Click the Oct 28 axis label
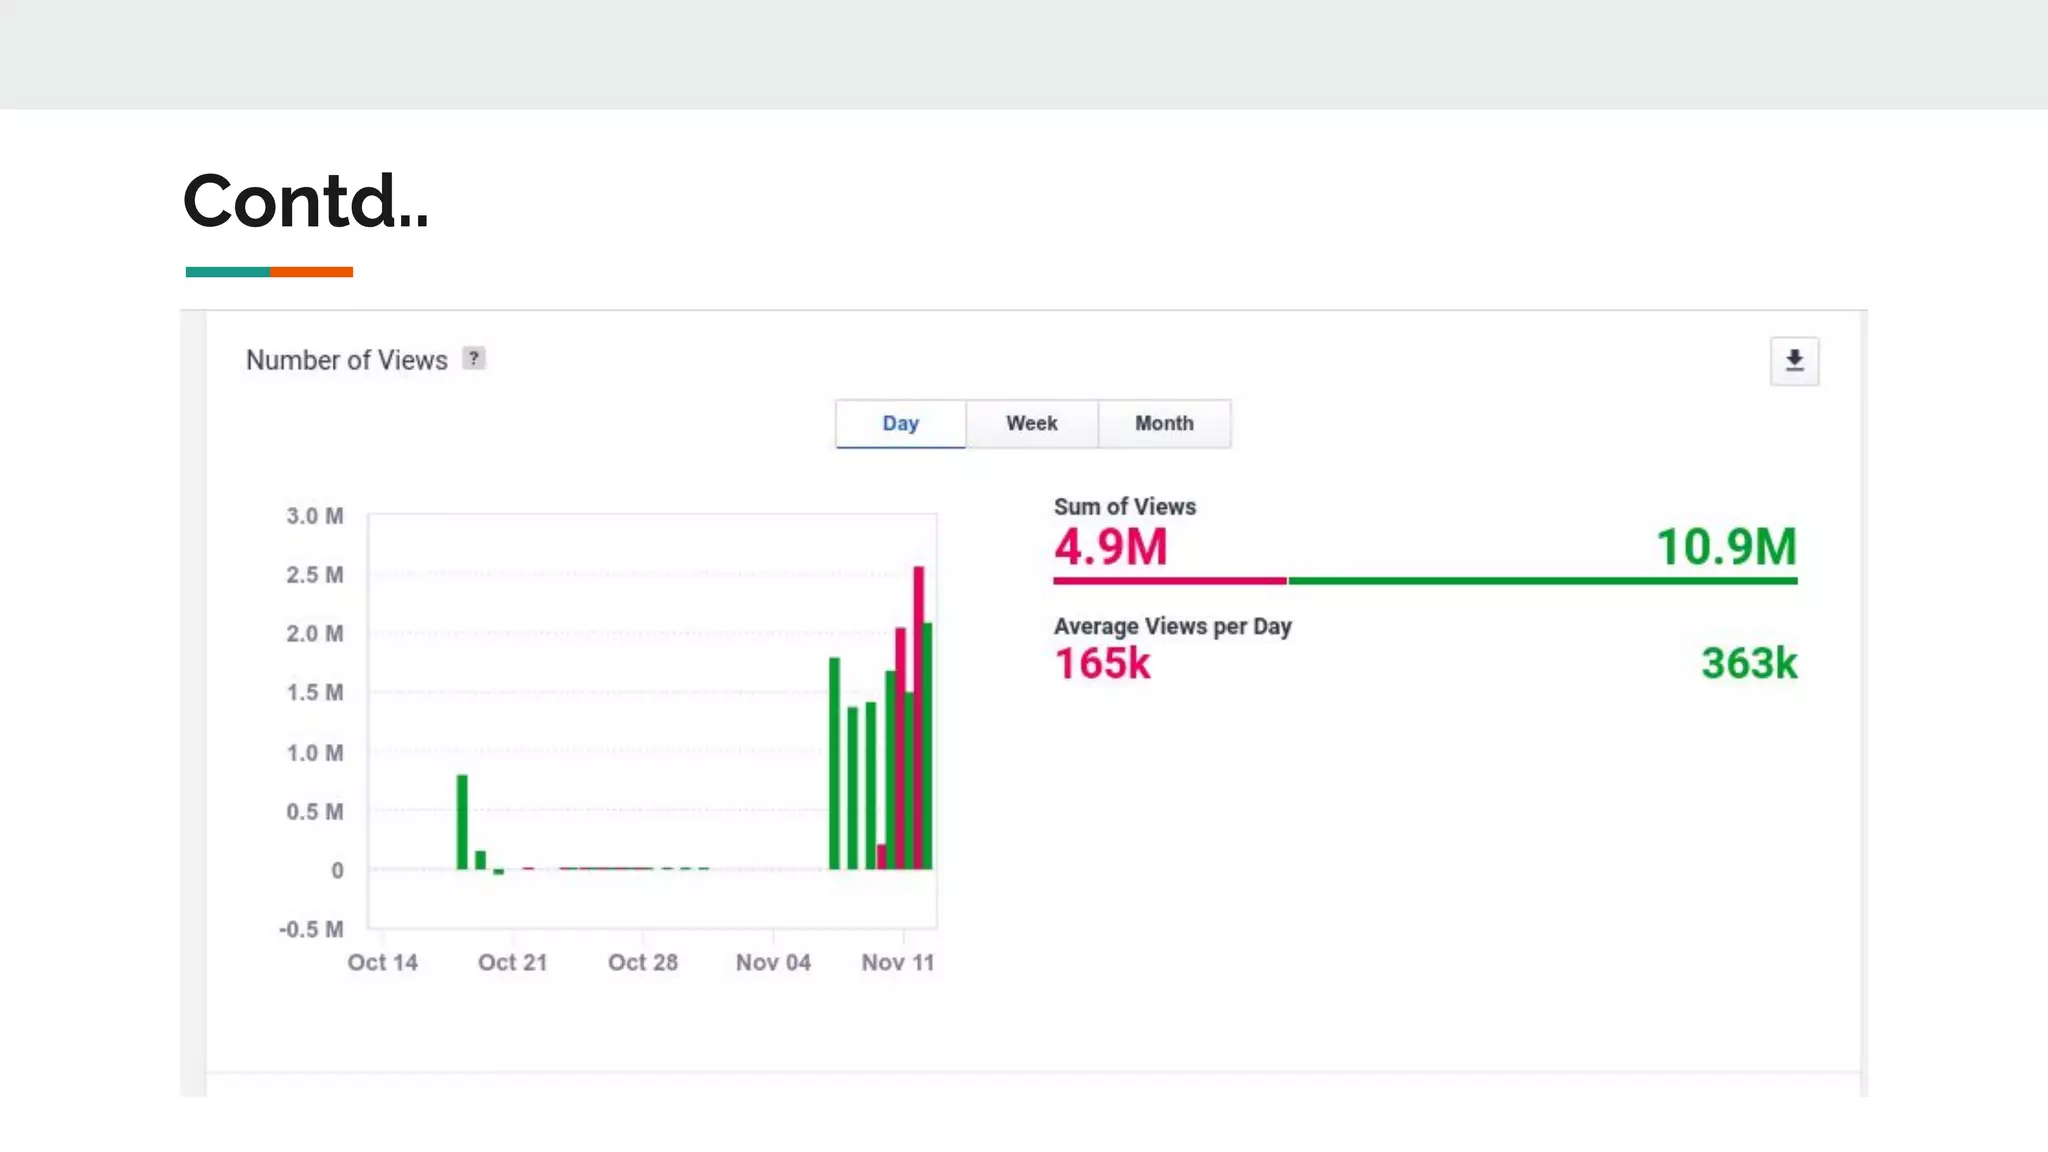Screen dimensions: 2048x1152 coord(642,962)
